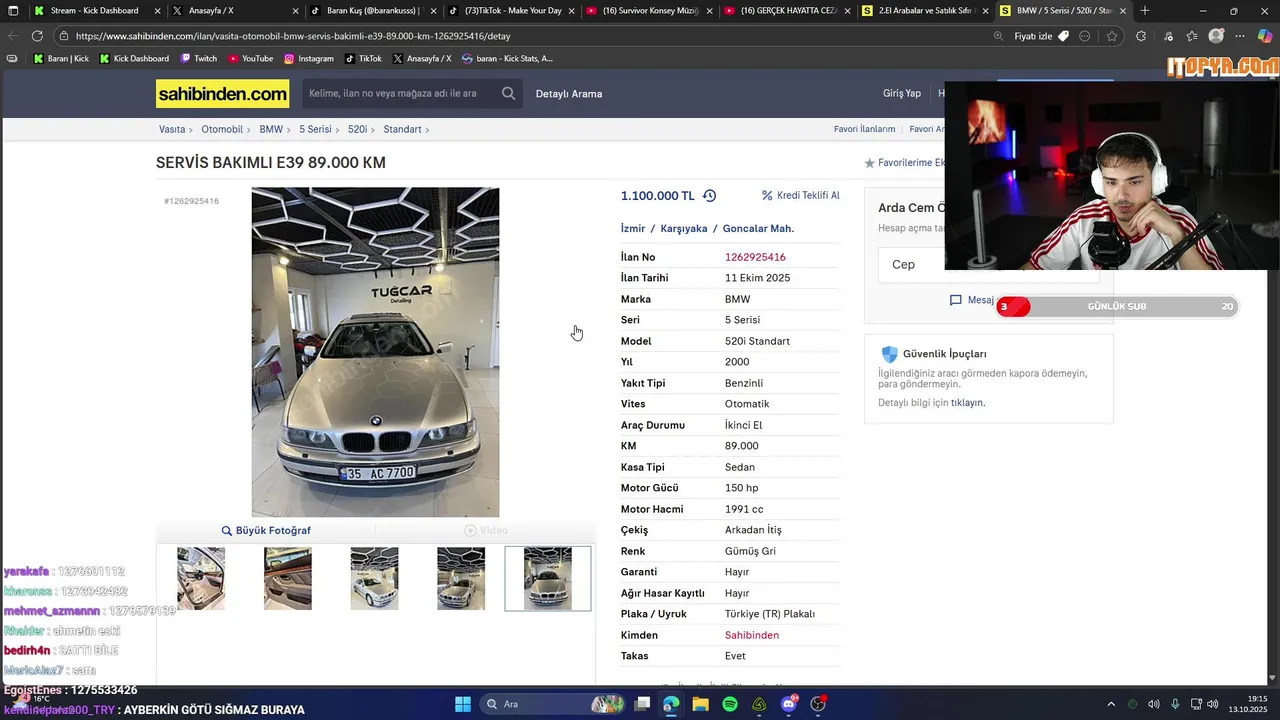Image resolution: width=1280 pixels, height=720 pixels.
Task: Click İzmir location link
Action: point(633,228)
